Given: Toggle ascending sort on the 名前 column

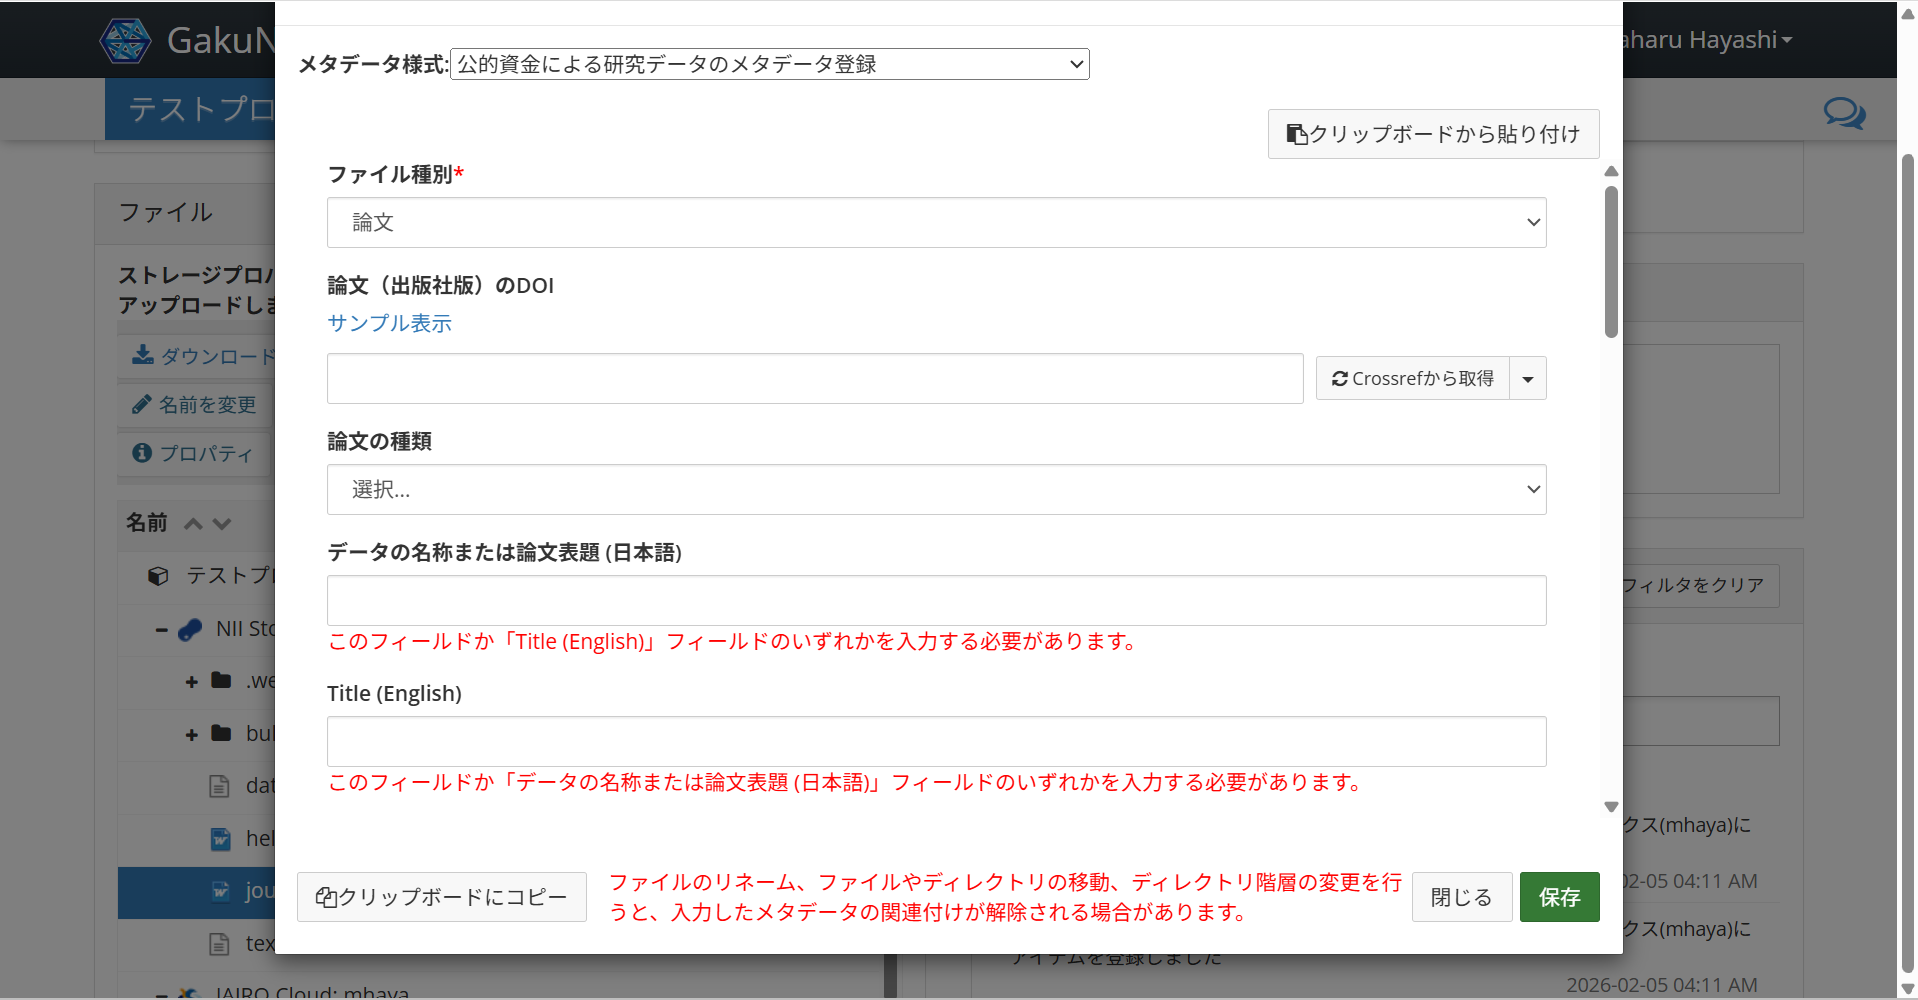Looking at the screenshot, I should coord(192,524).
